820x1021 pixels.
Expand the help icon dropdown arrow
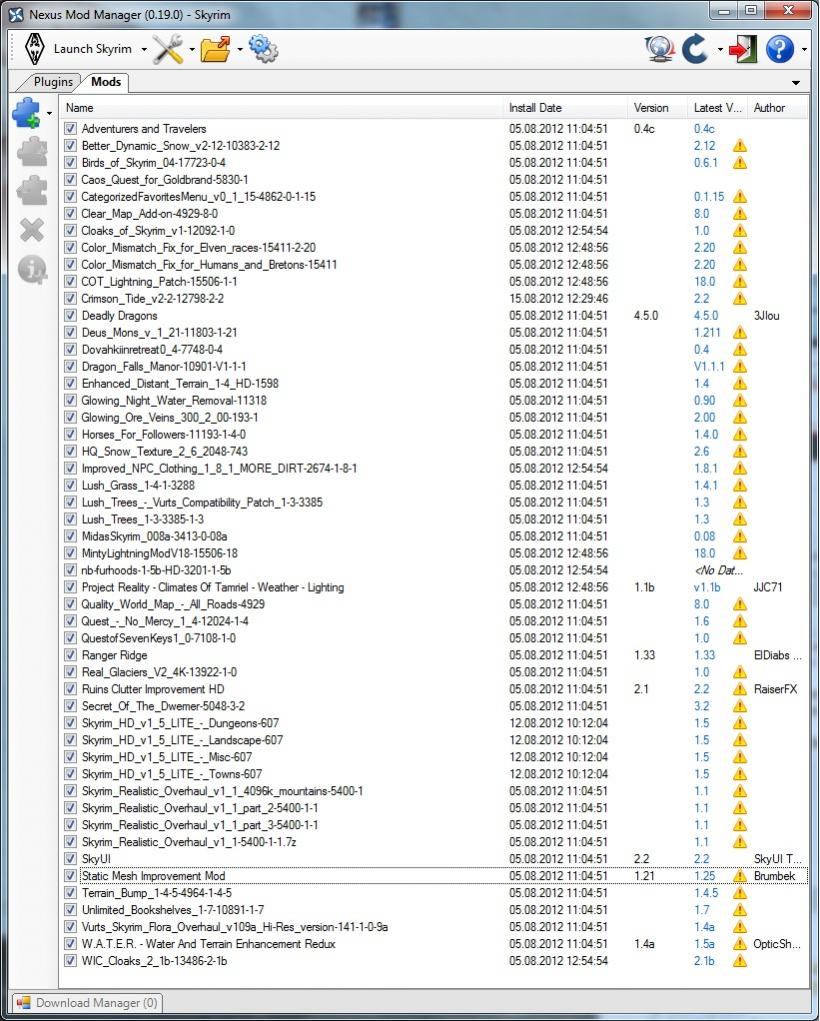coord(804,49)
